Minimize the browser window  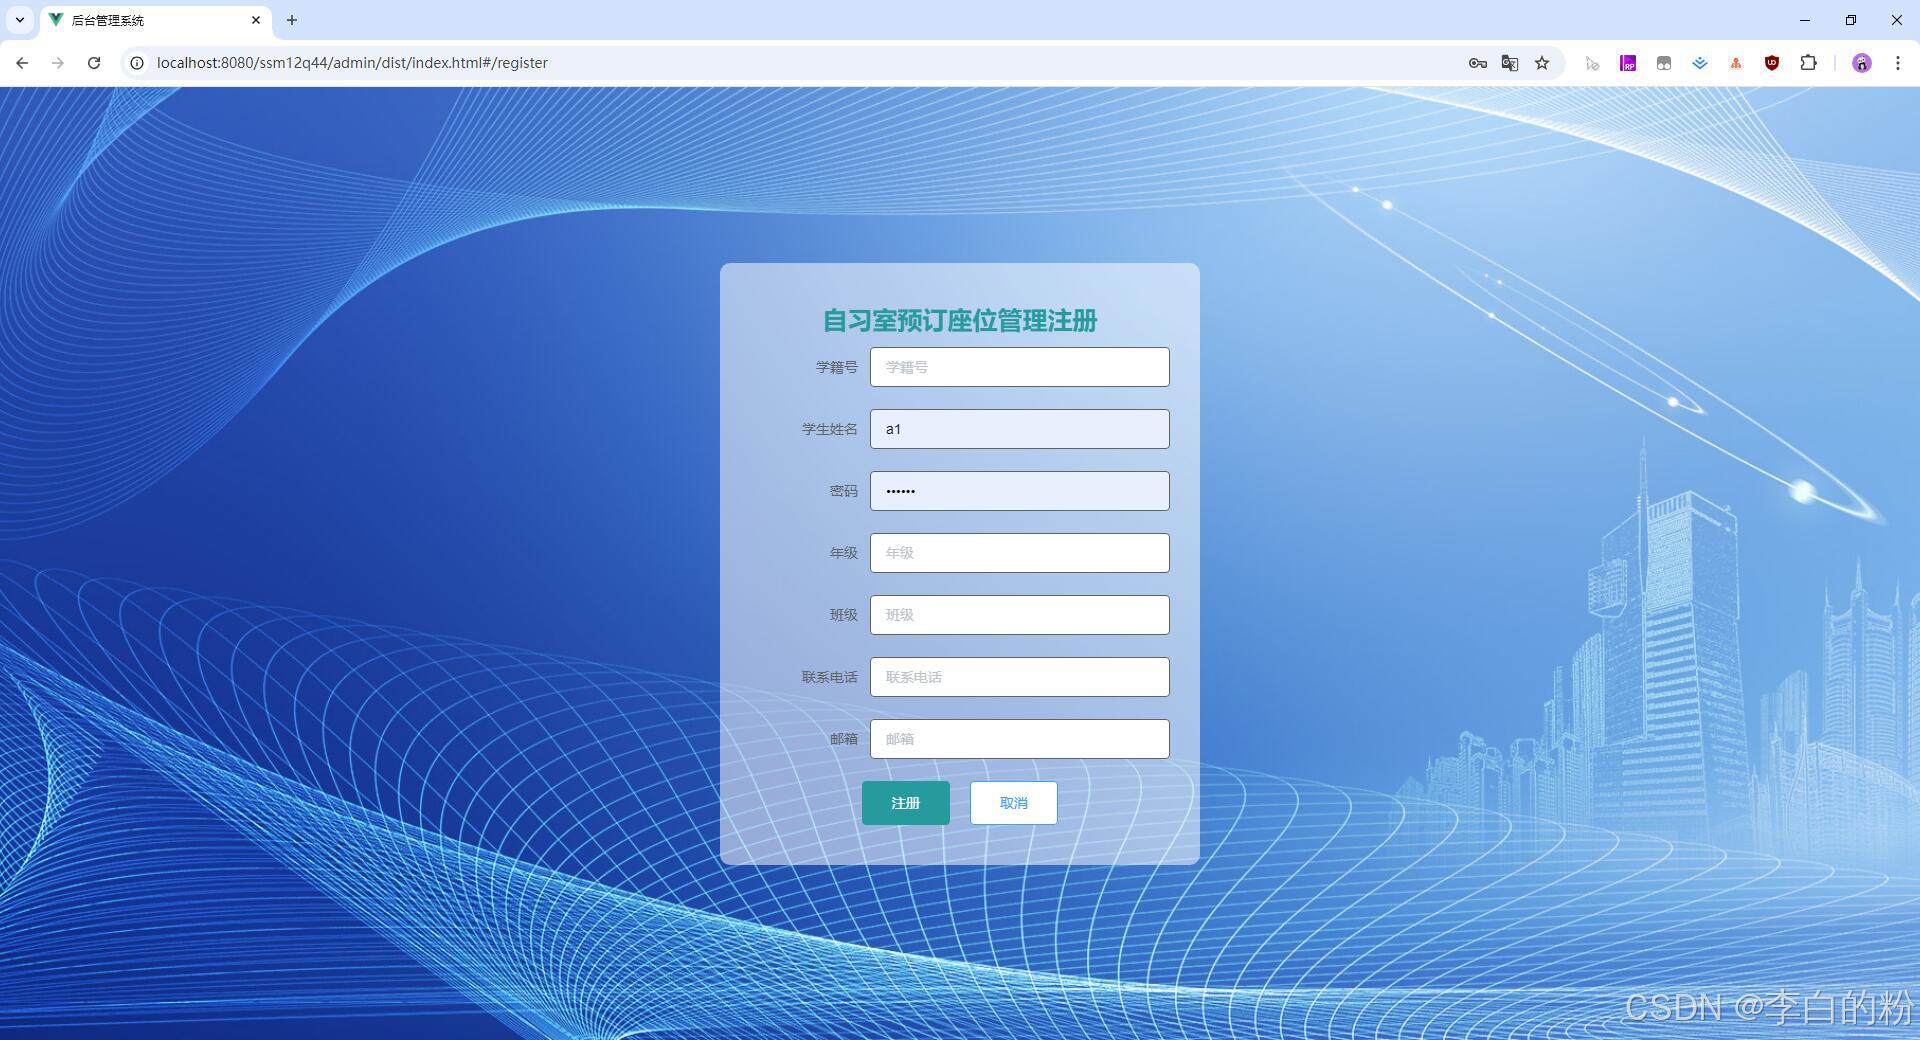click(x=1805, y=20)
